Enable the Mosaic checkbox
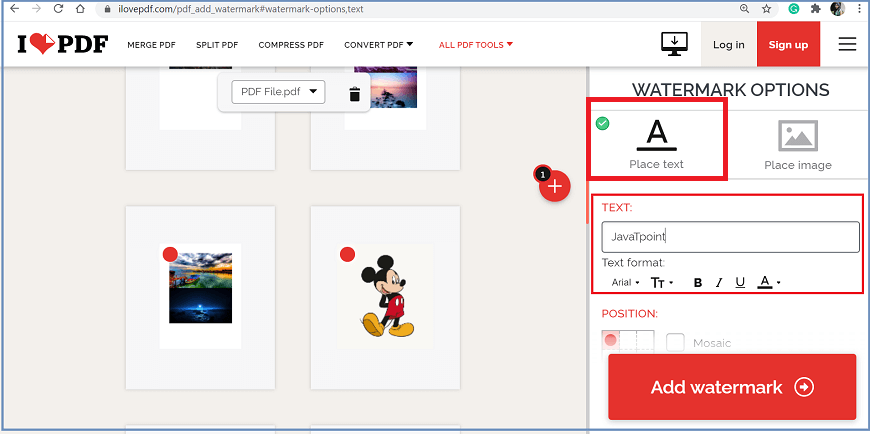 [x=675, y=342]
